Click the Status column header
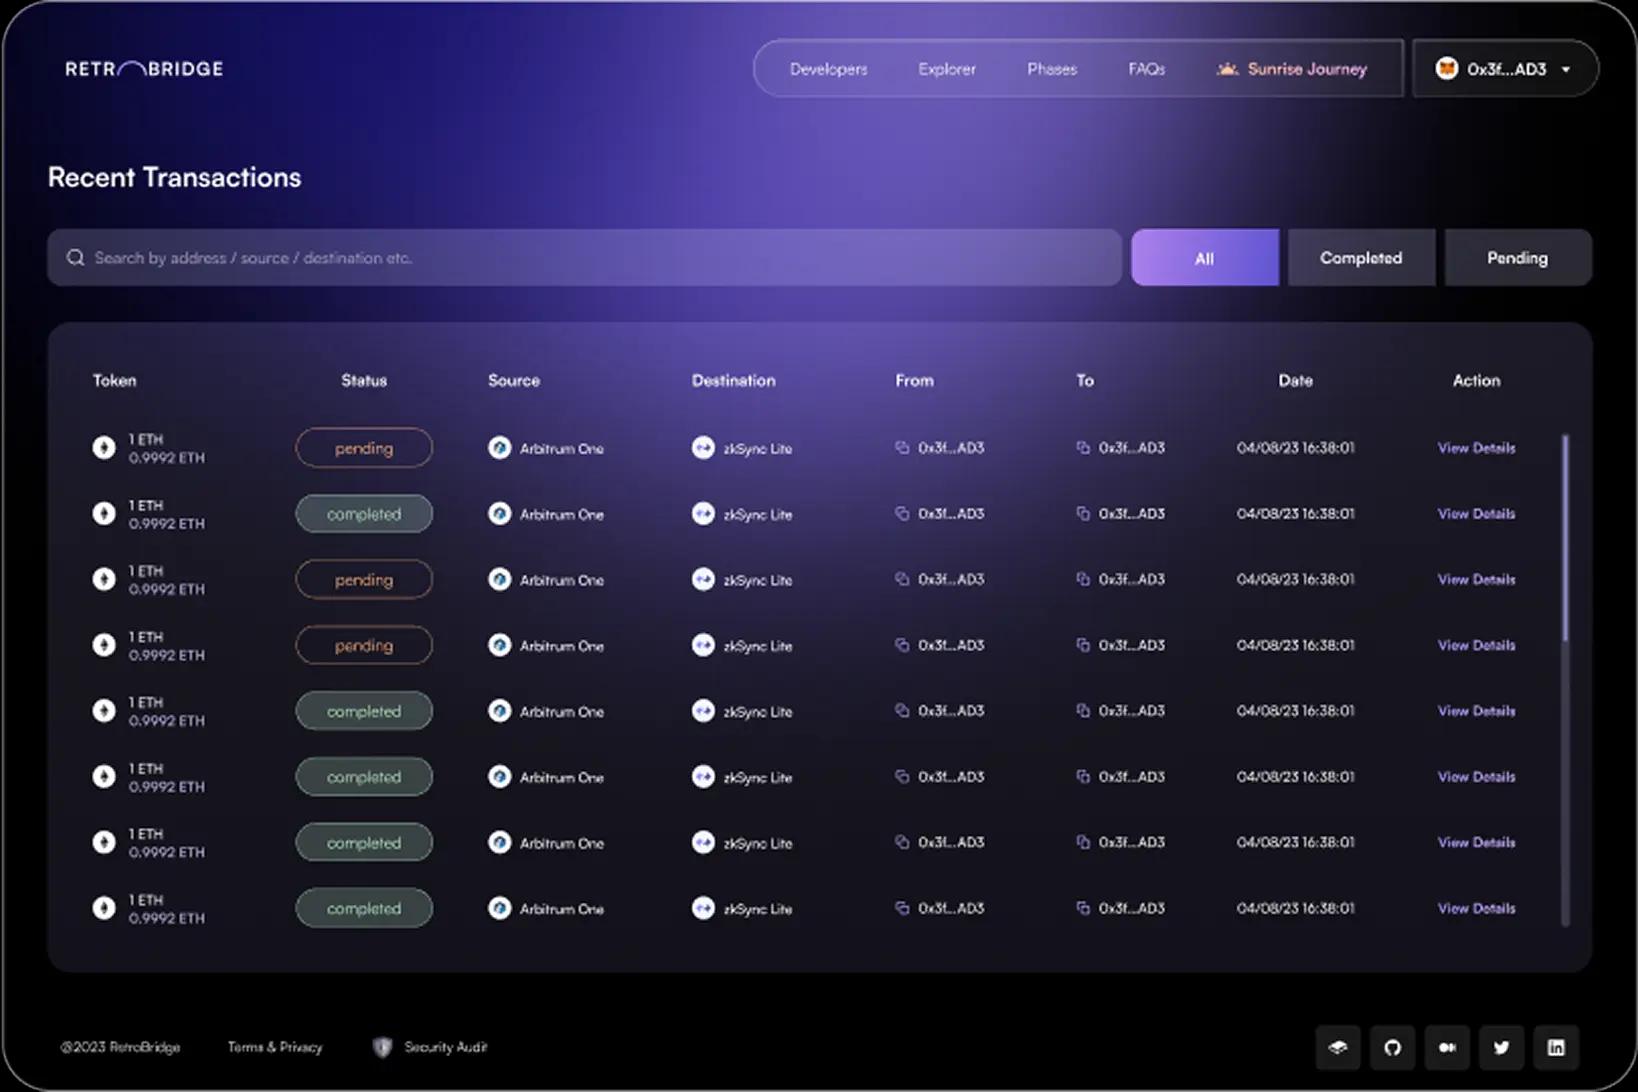The width and height of the screenshot is (1638, 1092). [x=364, y=380]
